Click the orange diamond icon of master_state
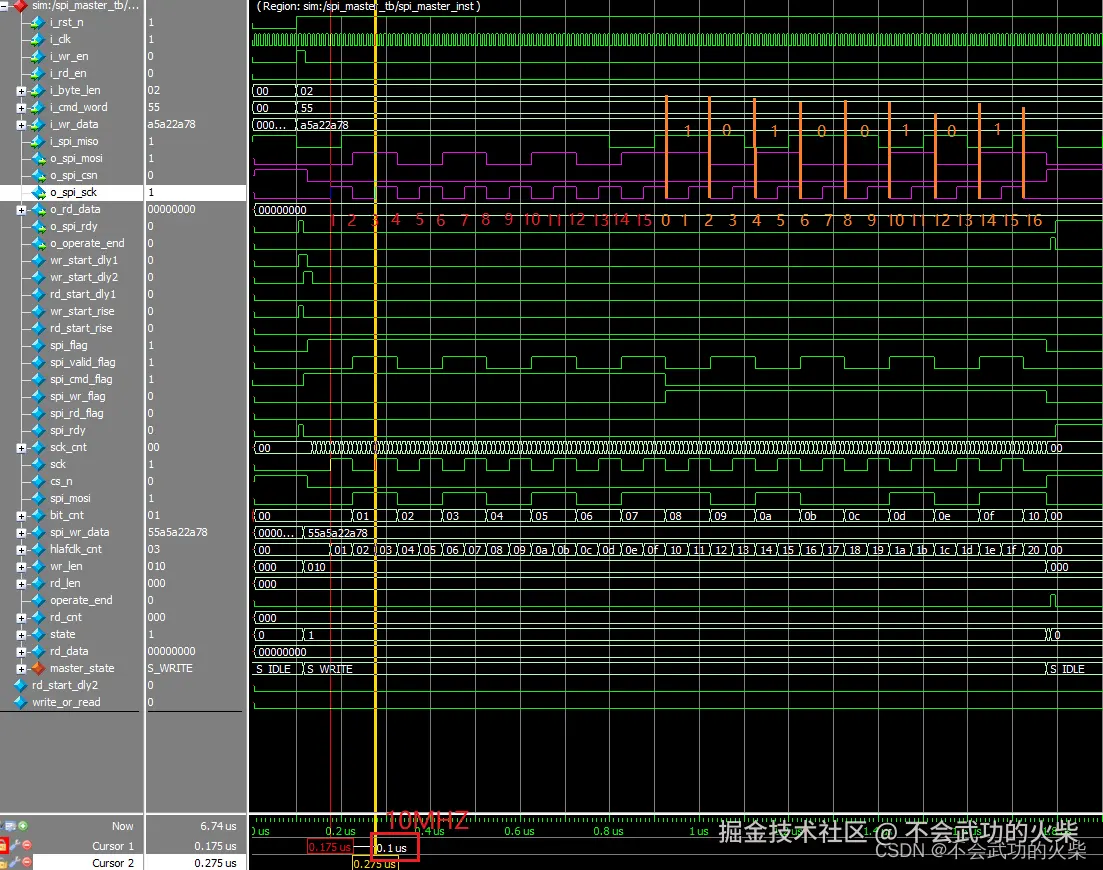 point(38,668)
